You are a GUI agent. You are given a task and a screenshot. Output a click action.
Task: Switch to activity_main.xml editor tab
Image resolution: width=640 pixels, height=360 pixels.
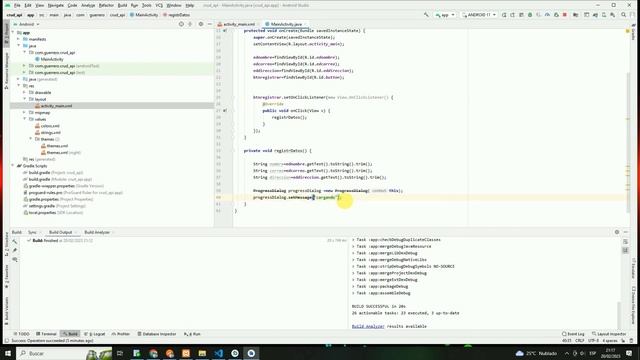[x=239, y=24]
